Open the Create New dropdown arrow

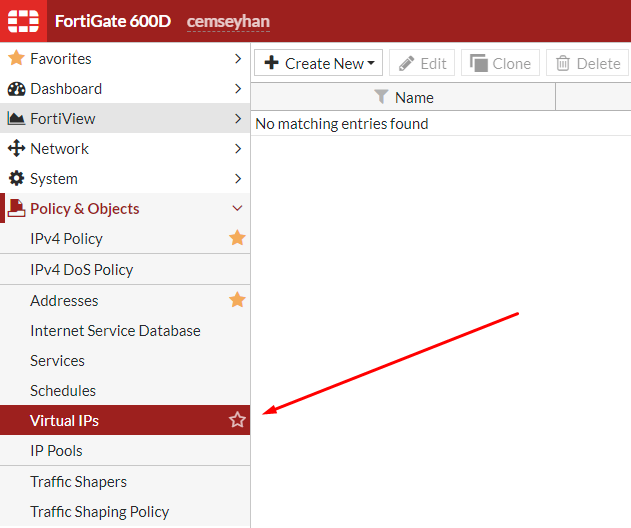(371, 63)
